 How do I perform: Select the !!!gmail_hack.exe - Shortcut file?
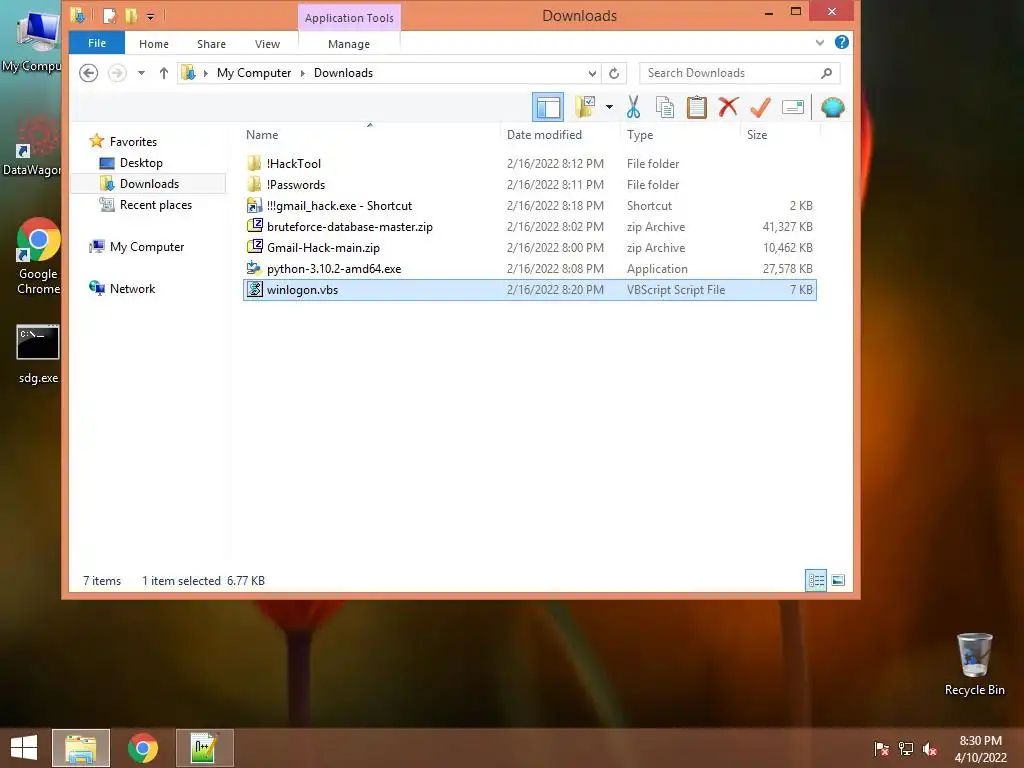click(x=530, y=206)
